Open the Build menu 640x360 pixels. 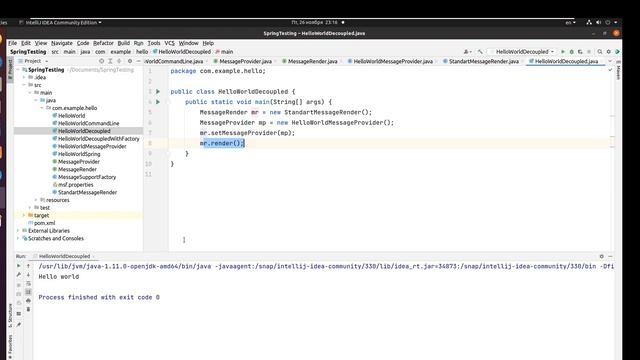124,43
